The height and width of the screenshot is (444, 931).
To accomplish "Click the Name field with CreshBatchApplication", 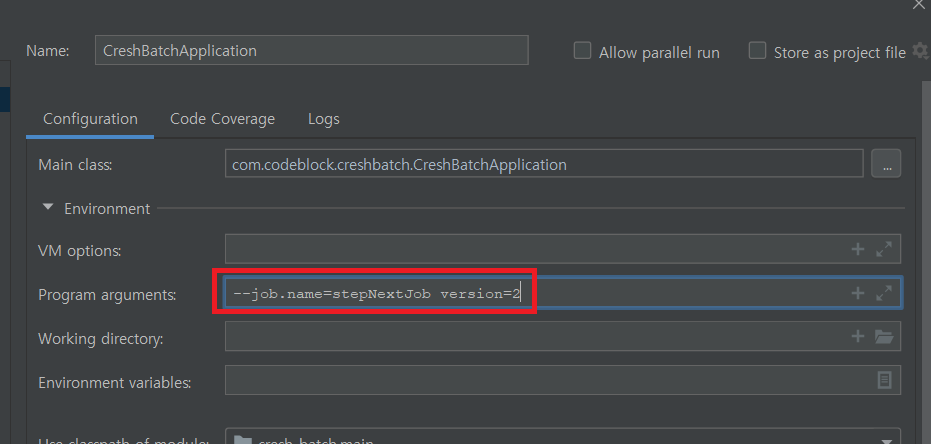I will point(311,51).
